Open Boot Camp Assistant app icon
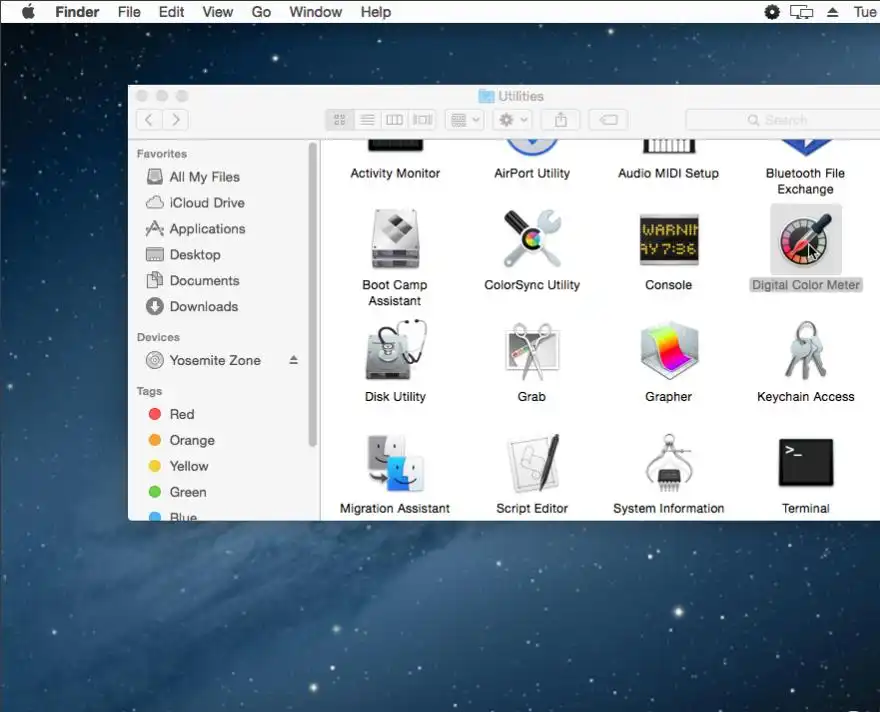 [395, 240]
